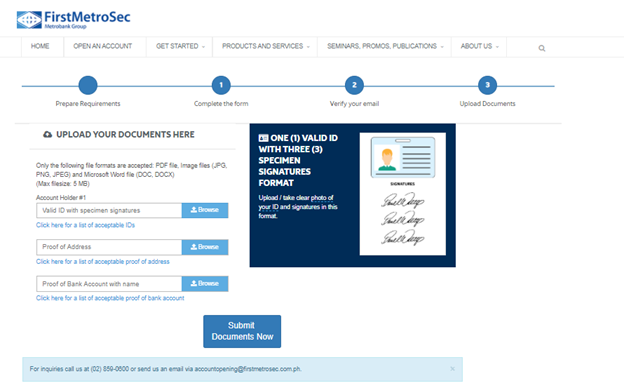Open the search magnifier icon
This screenshot has height=388, width=624.
pos(542,48)
